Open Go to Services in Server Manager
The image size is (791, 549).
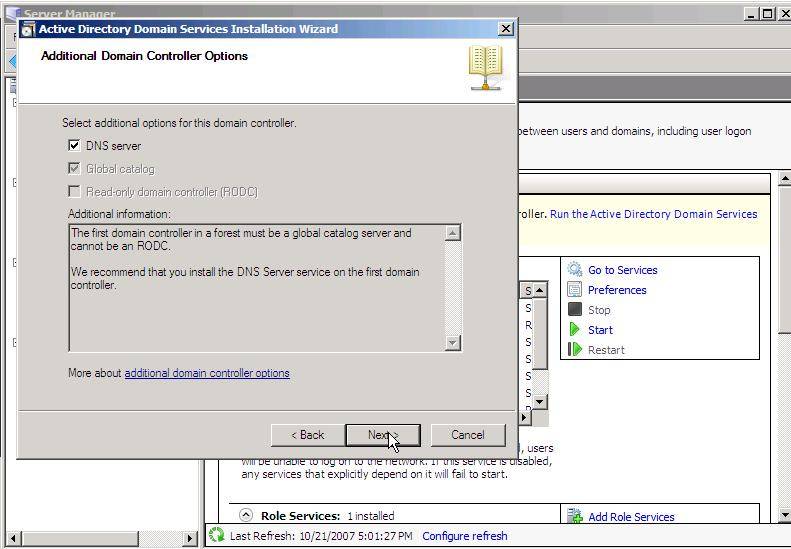(x=623, y=270)
